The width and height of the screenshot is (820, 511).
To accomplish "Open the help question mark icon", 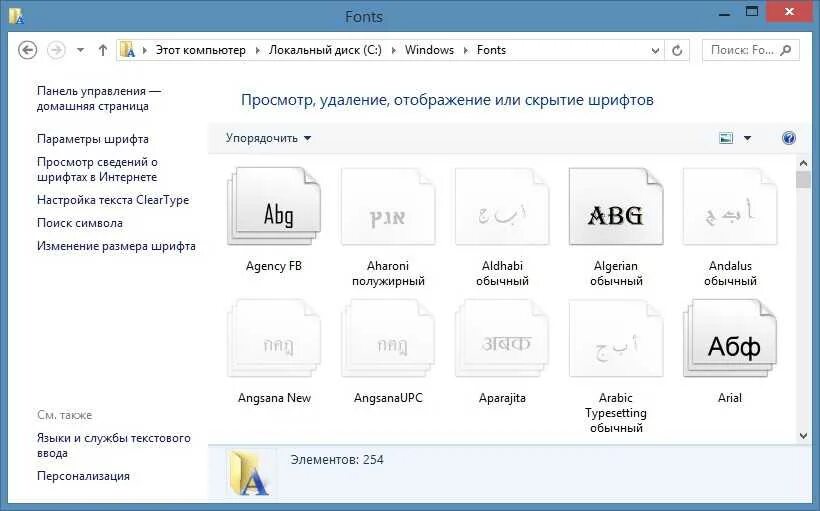I will (x=789, y=138).
